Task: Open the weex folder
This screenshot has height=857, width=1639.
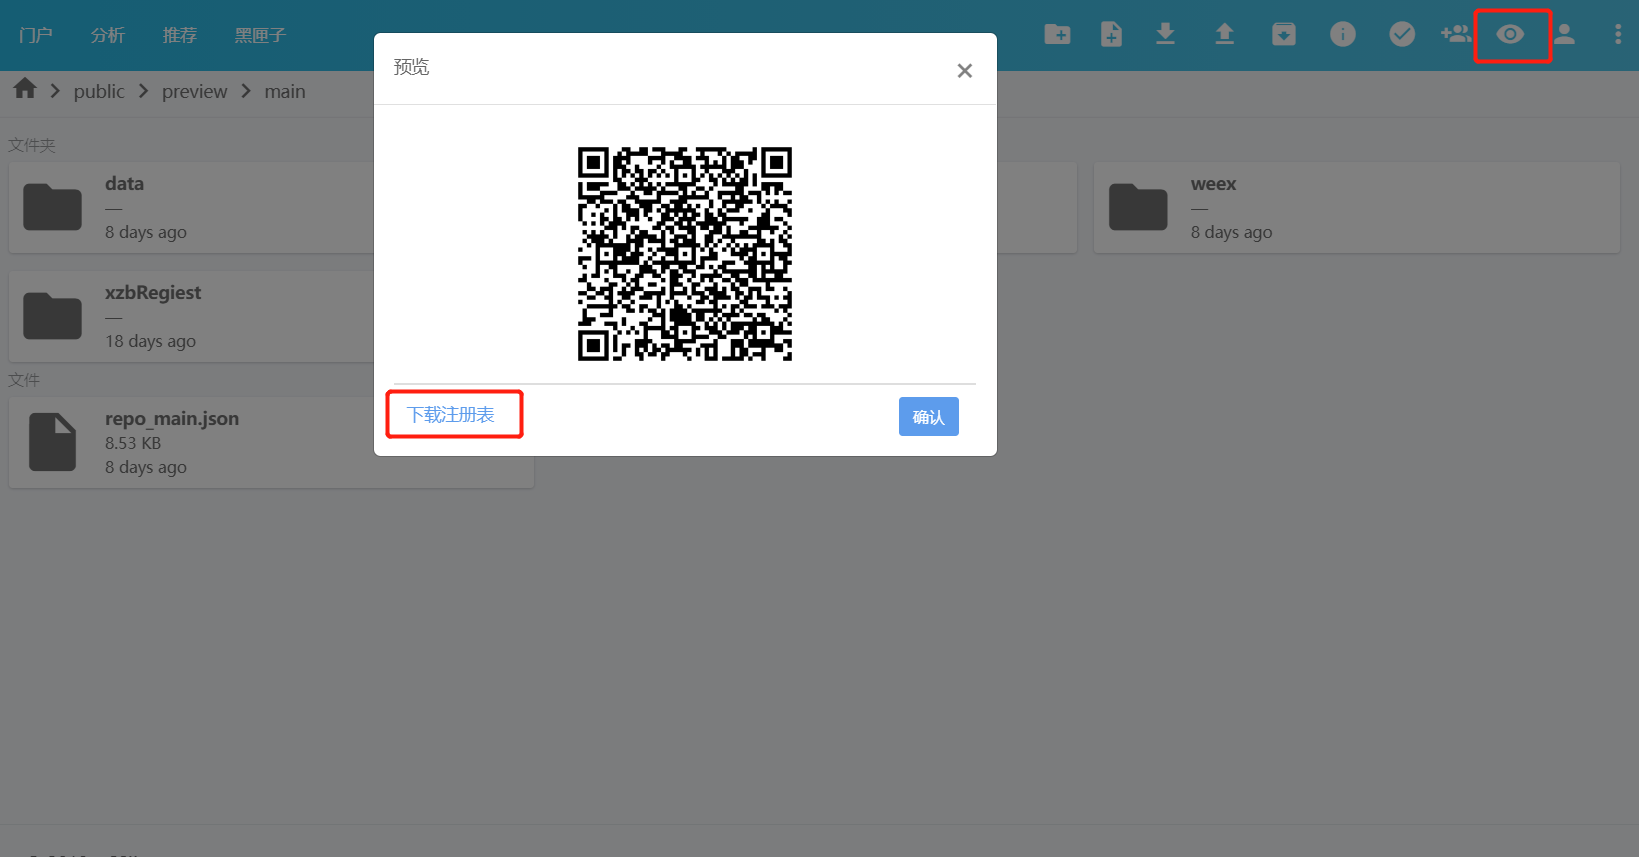Action: tap(1357, 207)
